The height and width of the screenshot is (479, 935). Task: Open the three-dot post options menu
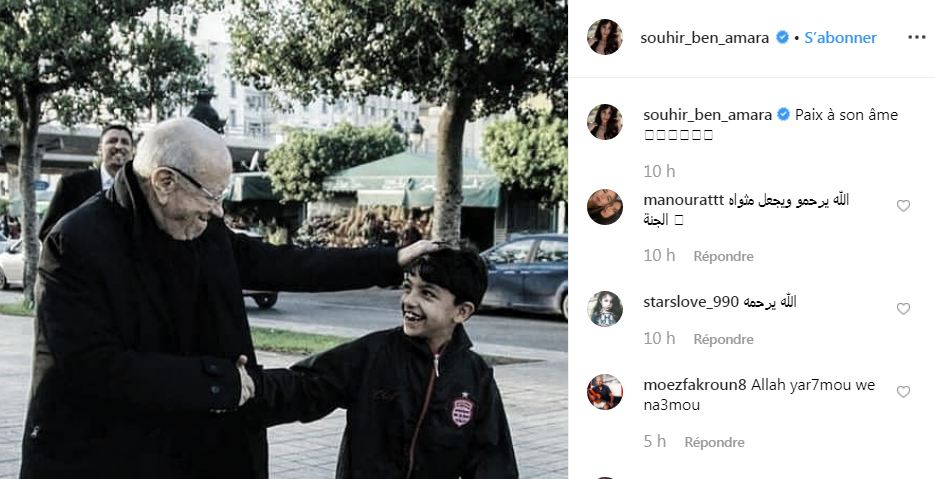pyautogui.click(x=917, y=37)
